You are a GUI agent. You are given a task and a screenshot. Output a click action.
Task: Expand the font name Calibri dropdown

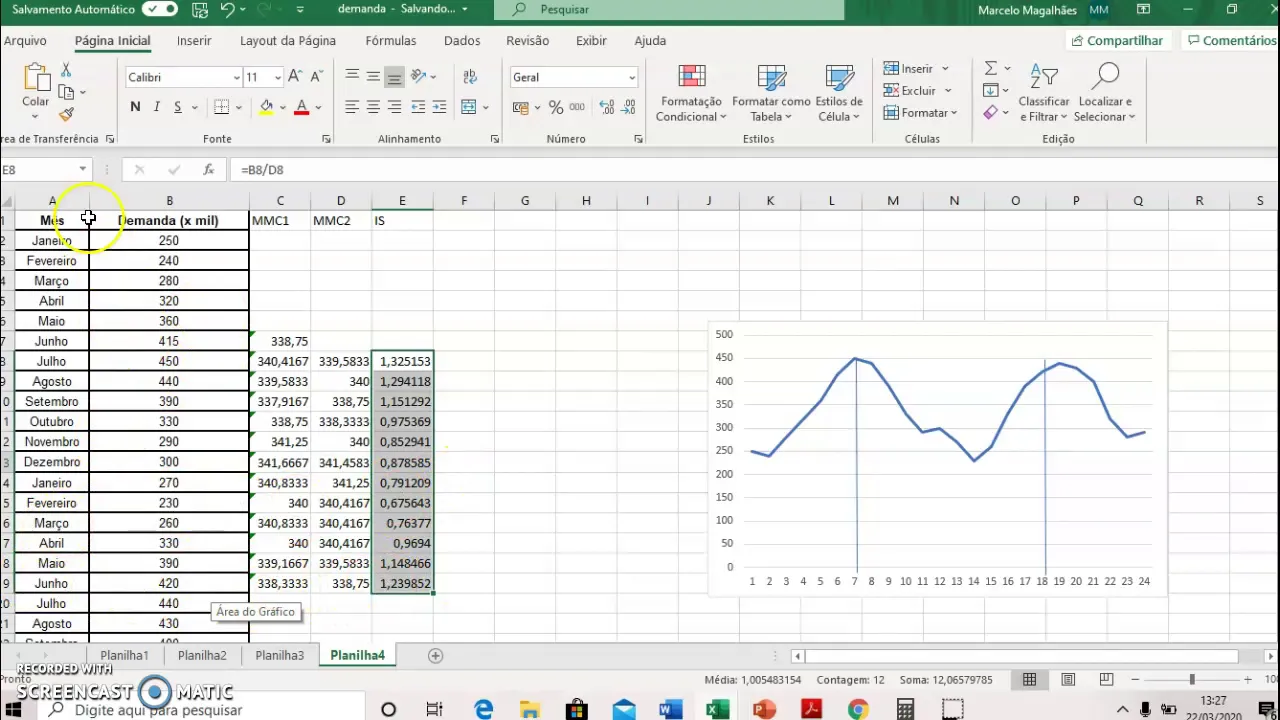(237, 77)
